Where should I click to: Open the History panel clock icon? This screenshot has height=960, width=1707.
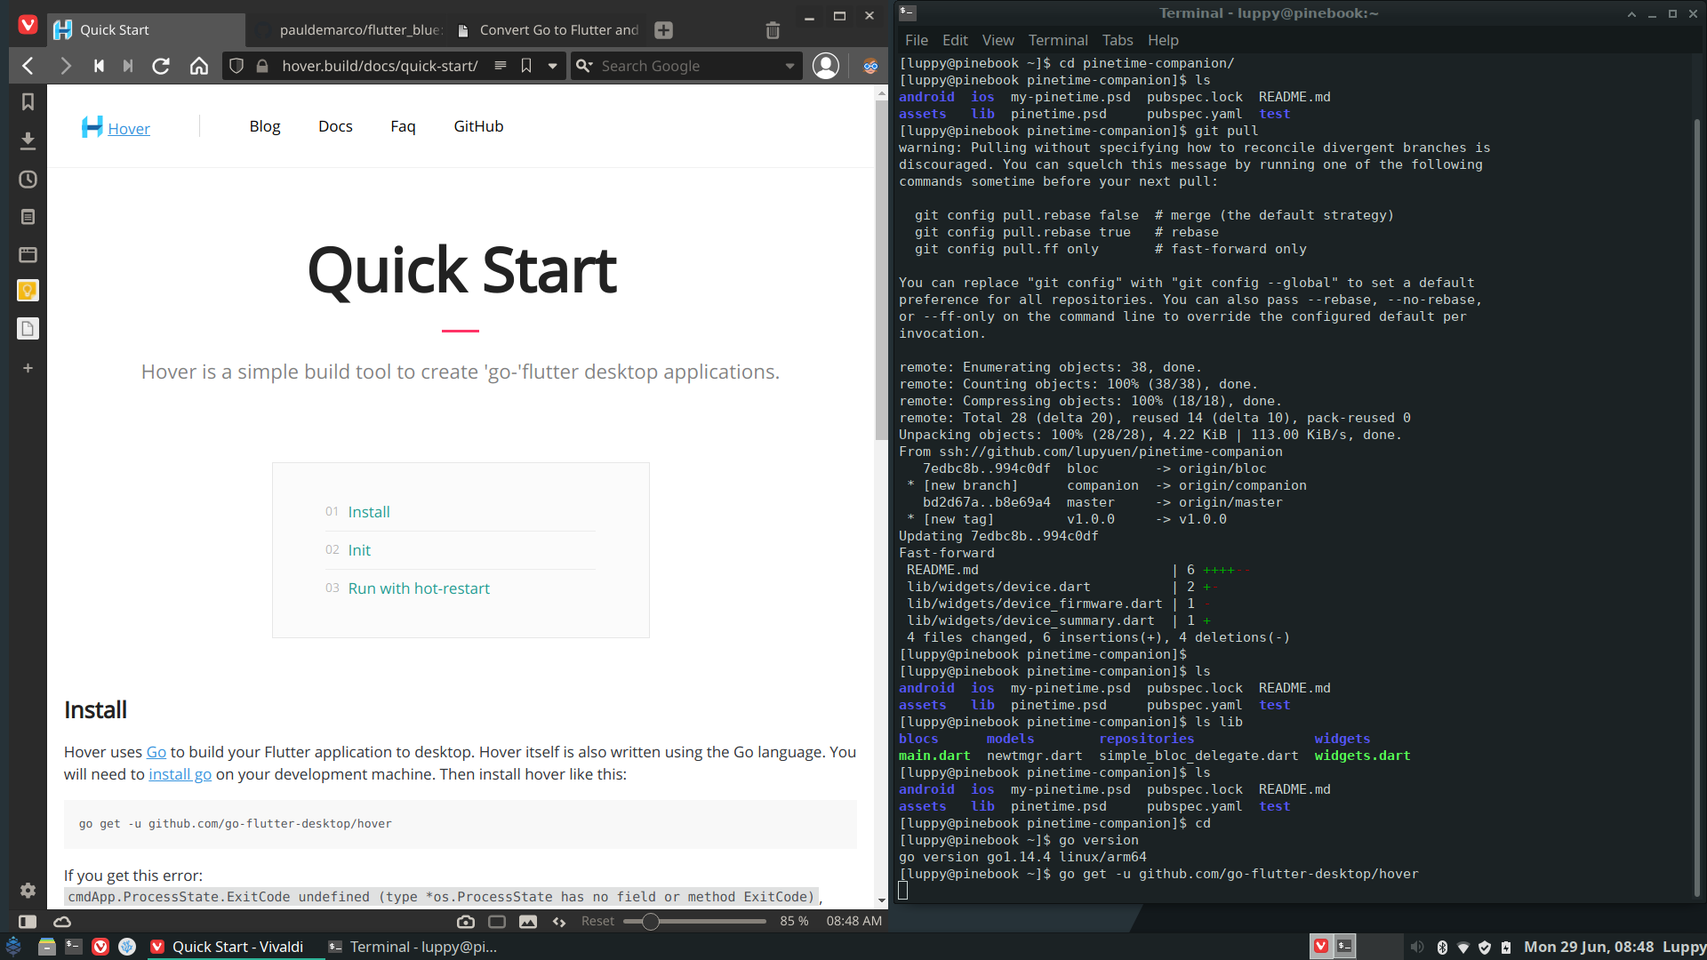(x=28, y=179)
